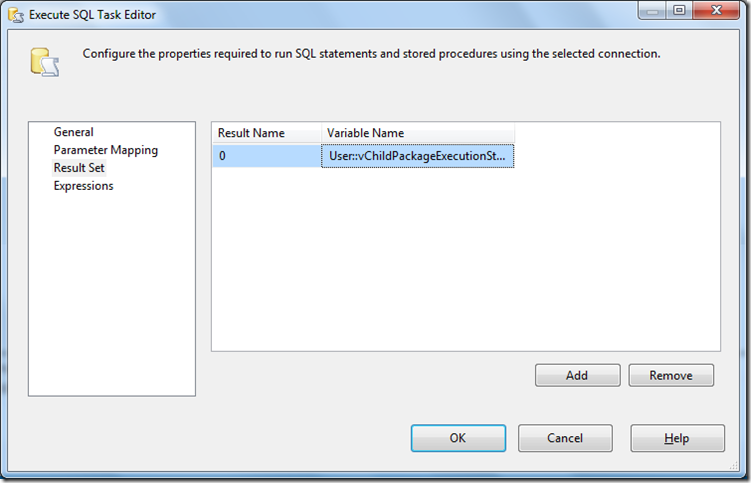Remove the selected result set row
This screenshot has height=483, width=751.
[x=671, y=375]
